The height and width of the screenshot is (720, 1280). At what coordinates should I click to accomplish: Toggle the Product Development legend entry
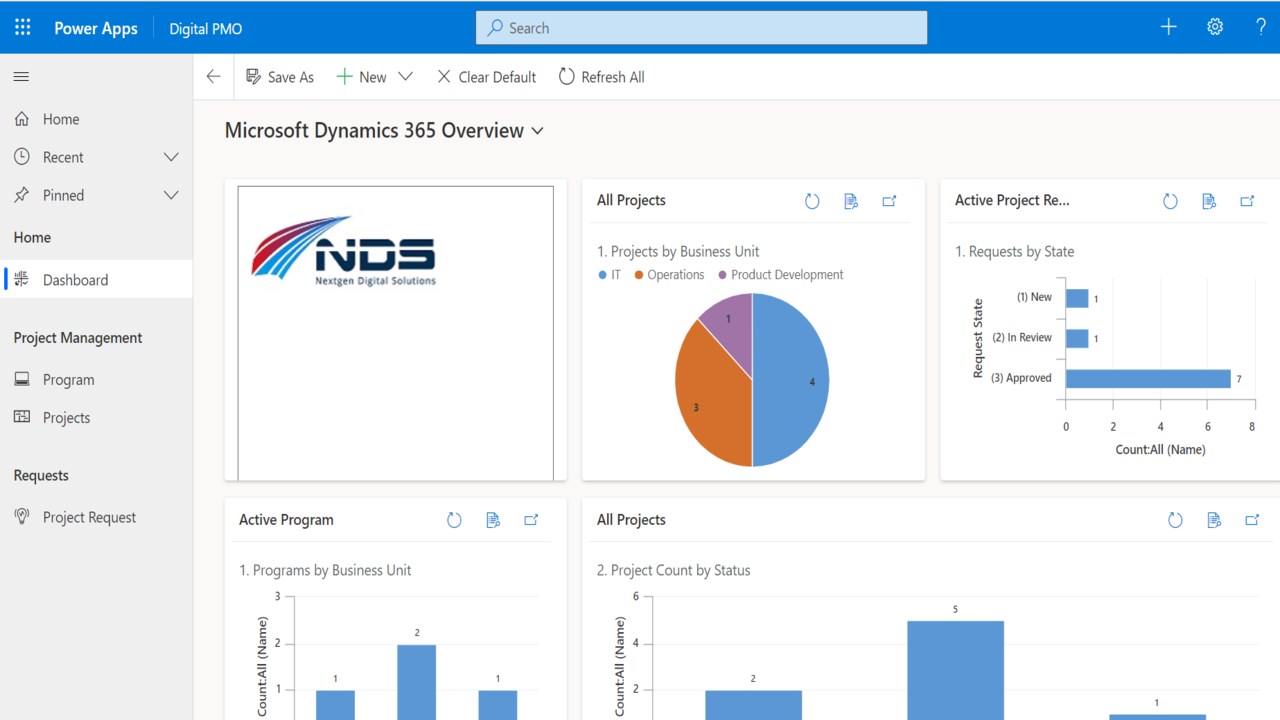(x=780, y=275)
